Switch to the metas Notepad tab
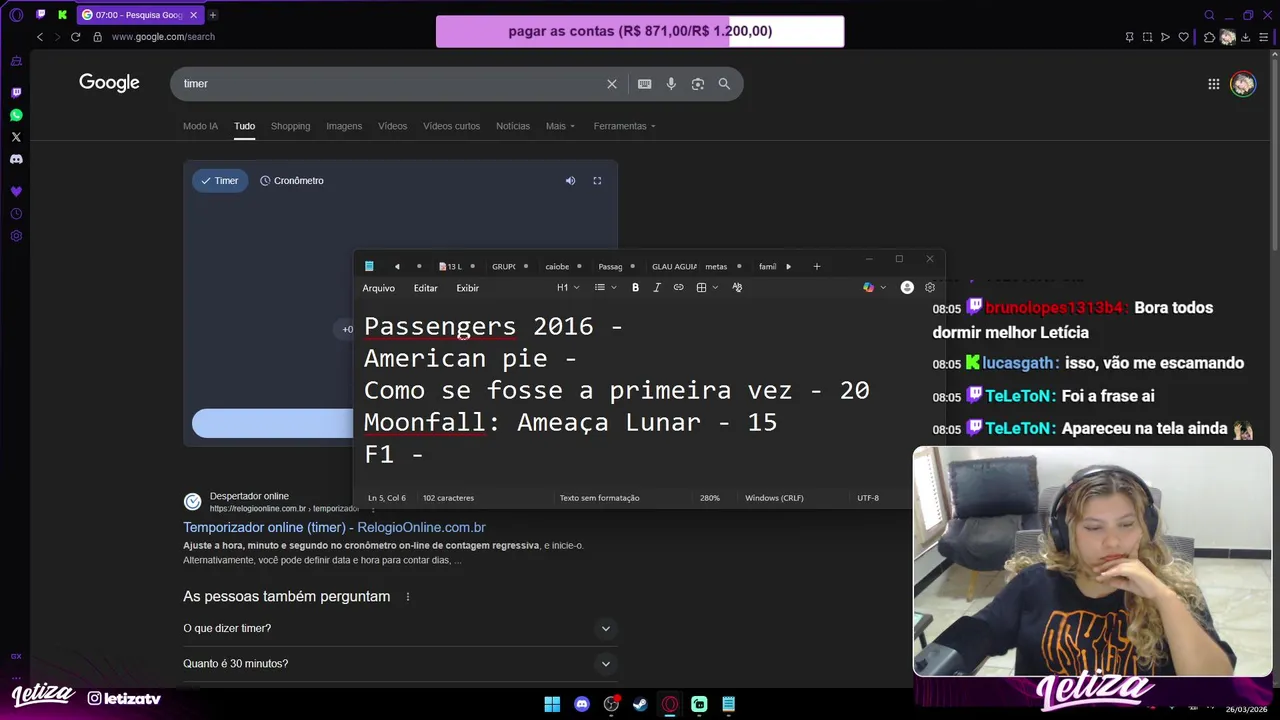 716,267
